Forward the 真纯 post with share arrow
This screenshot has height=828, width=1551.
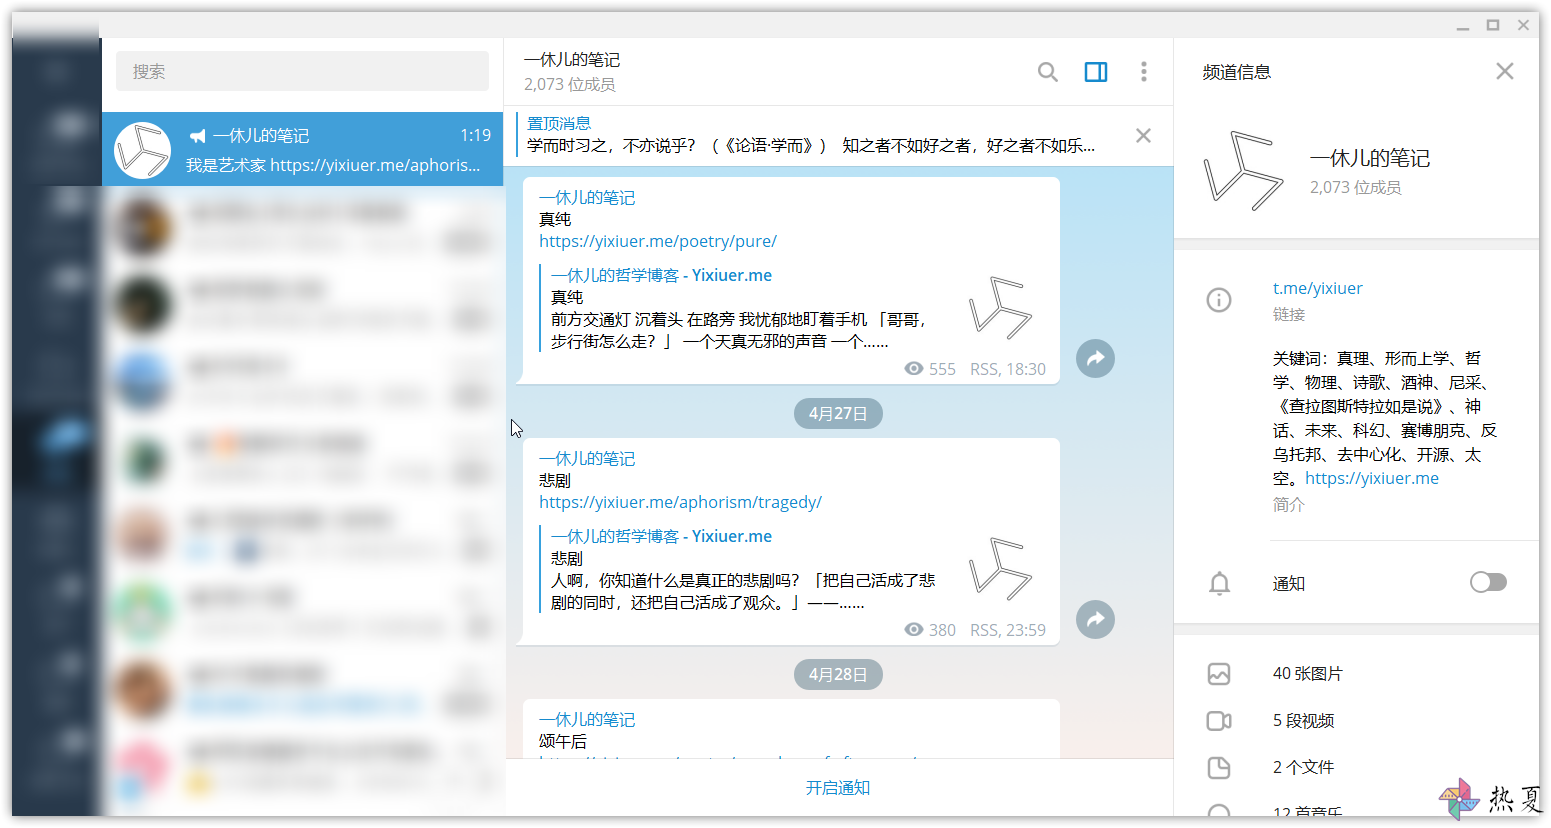pos(1095,358)
